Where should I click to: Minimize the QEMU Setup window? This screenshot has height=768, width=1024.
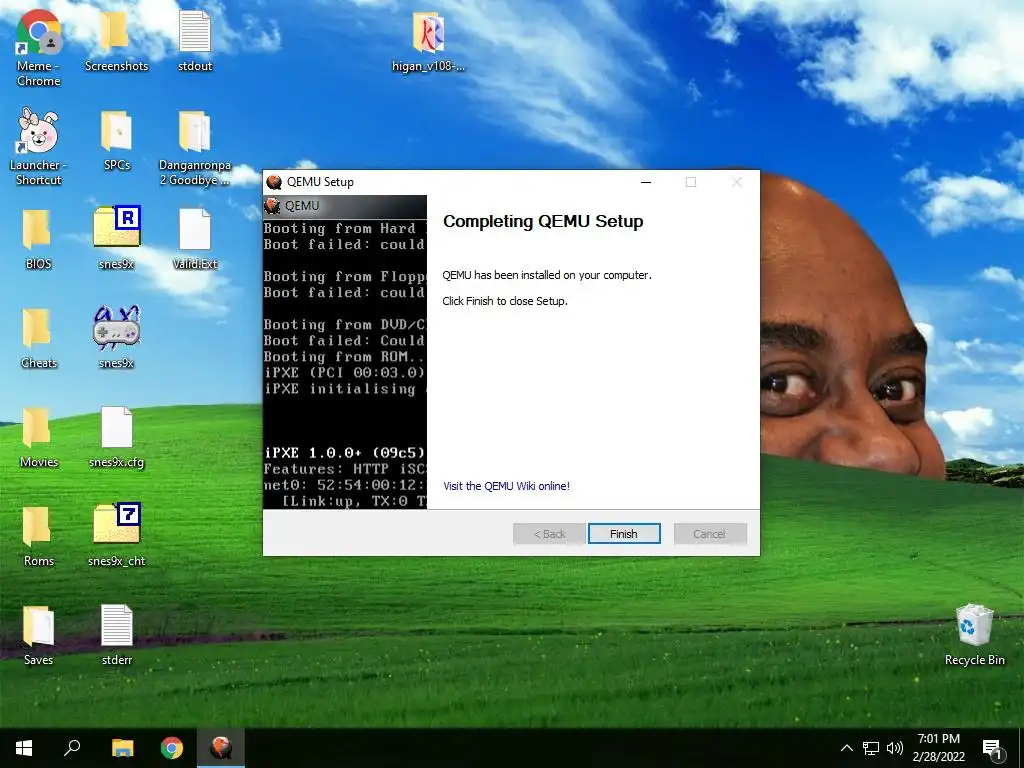(x=646, y=182)
